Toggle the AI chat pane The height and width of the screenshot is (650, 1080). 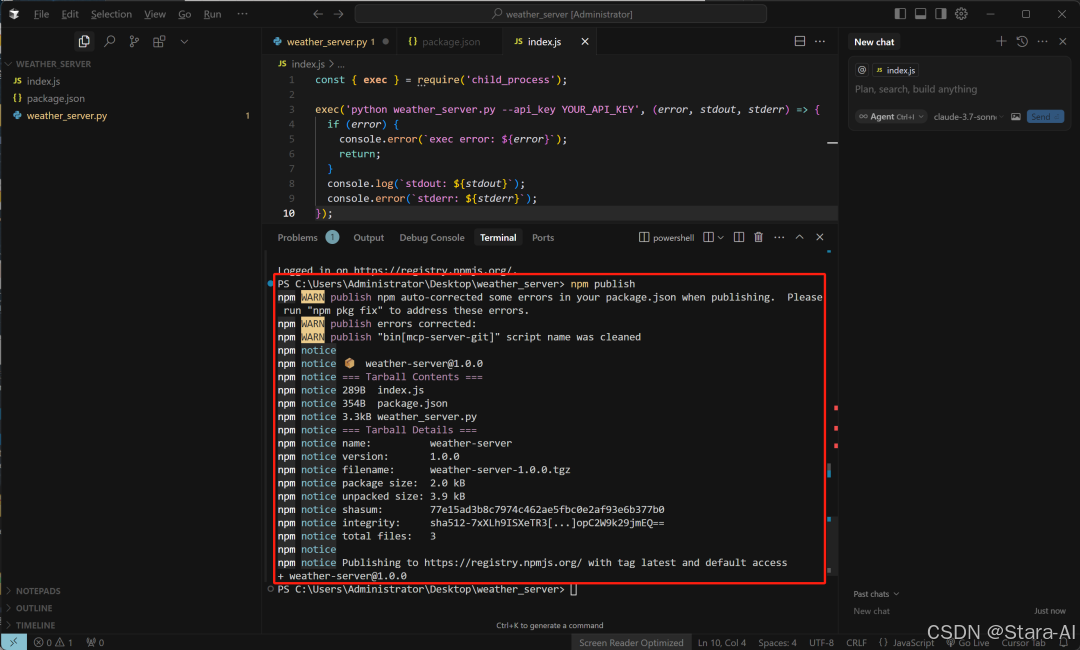pos(941,14)
